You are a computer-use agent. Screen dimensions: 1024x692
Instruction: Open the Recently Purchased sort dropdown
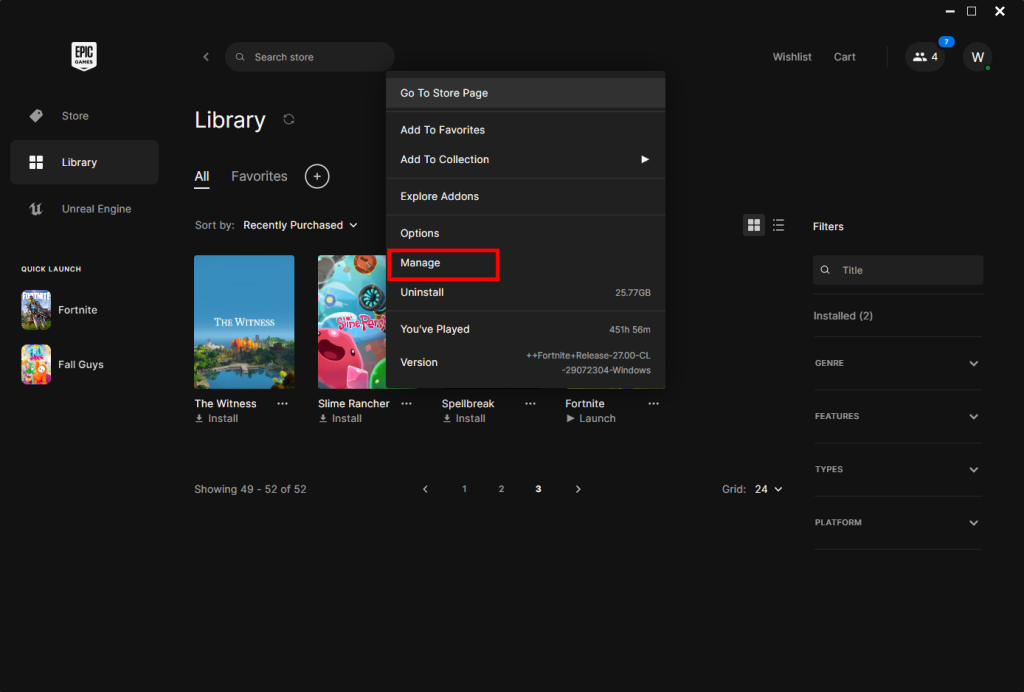pyautogui.click(x=300, y=225)
